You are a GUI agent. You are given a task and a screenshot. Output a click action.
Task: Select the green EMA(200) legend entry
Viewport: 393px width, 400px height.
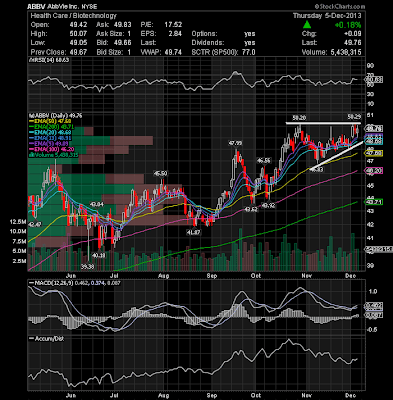(52, 127)
